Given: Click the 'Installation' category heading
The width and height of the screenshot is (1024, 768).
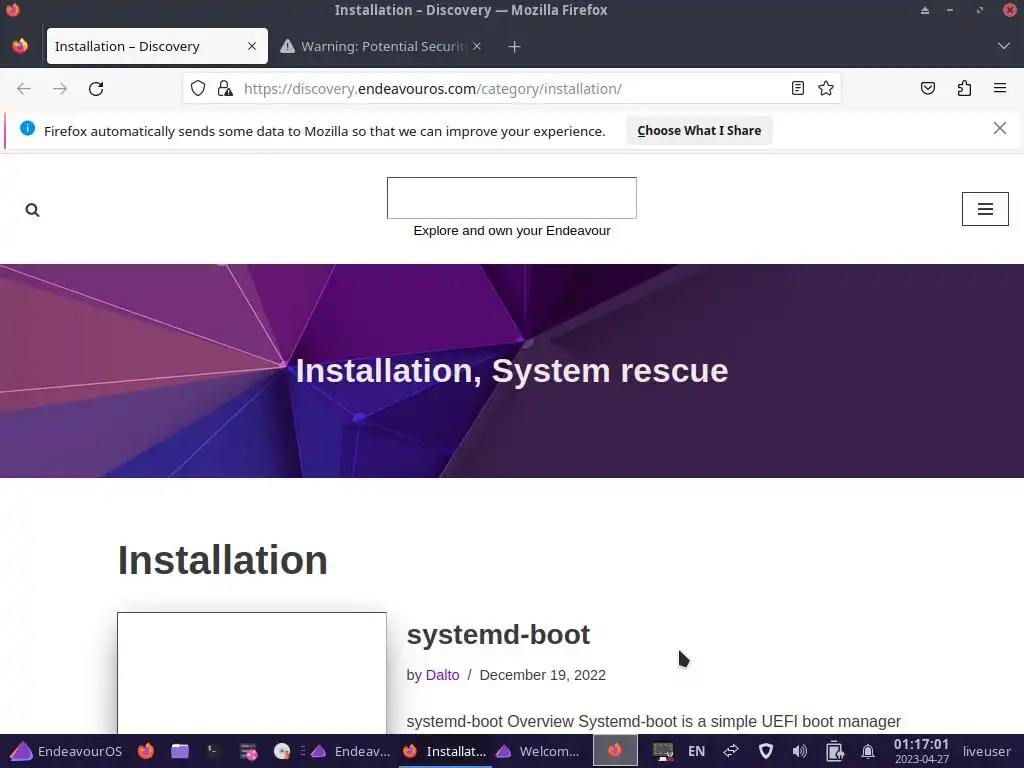Looking at the screenshot, I should 223,560.
